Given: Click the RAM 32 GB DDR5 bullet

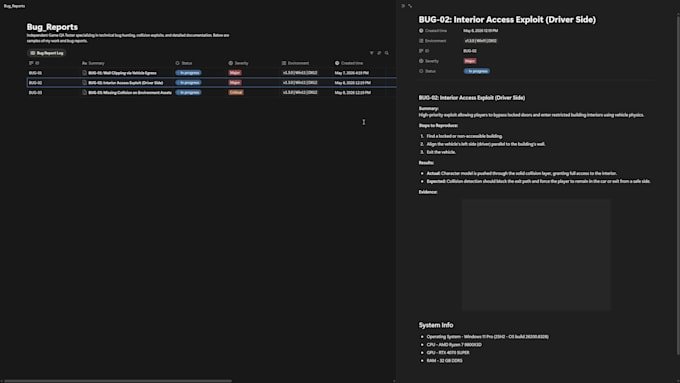Looking at the screenshot, I should [x=444, y=360].
